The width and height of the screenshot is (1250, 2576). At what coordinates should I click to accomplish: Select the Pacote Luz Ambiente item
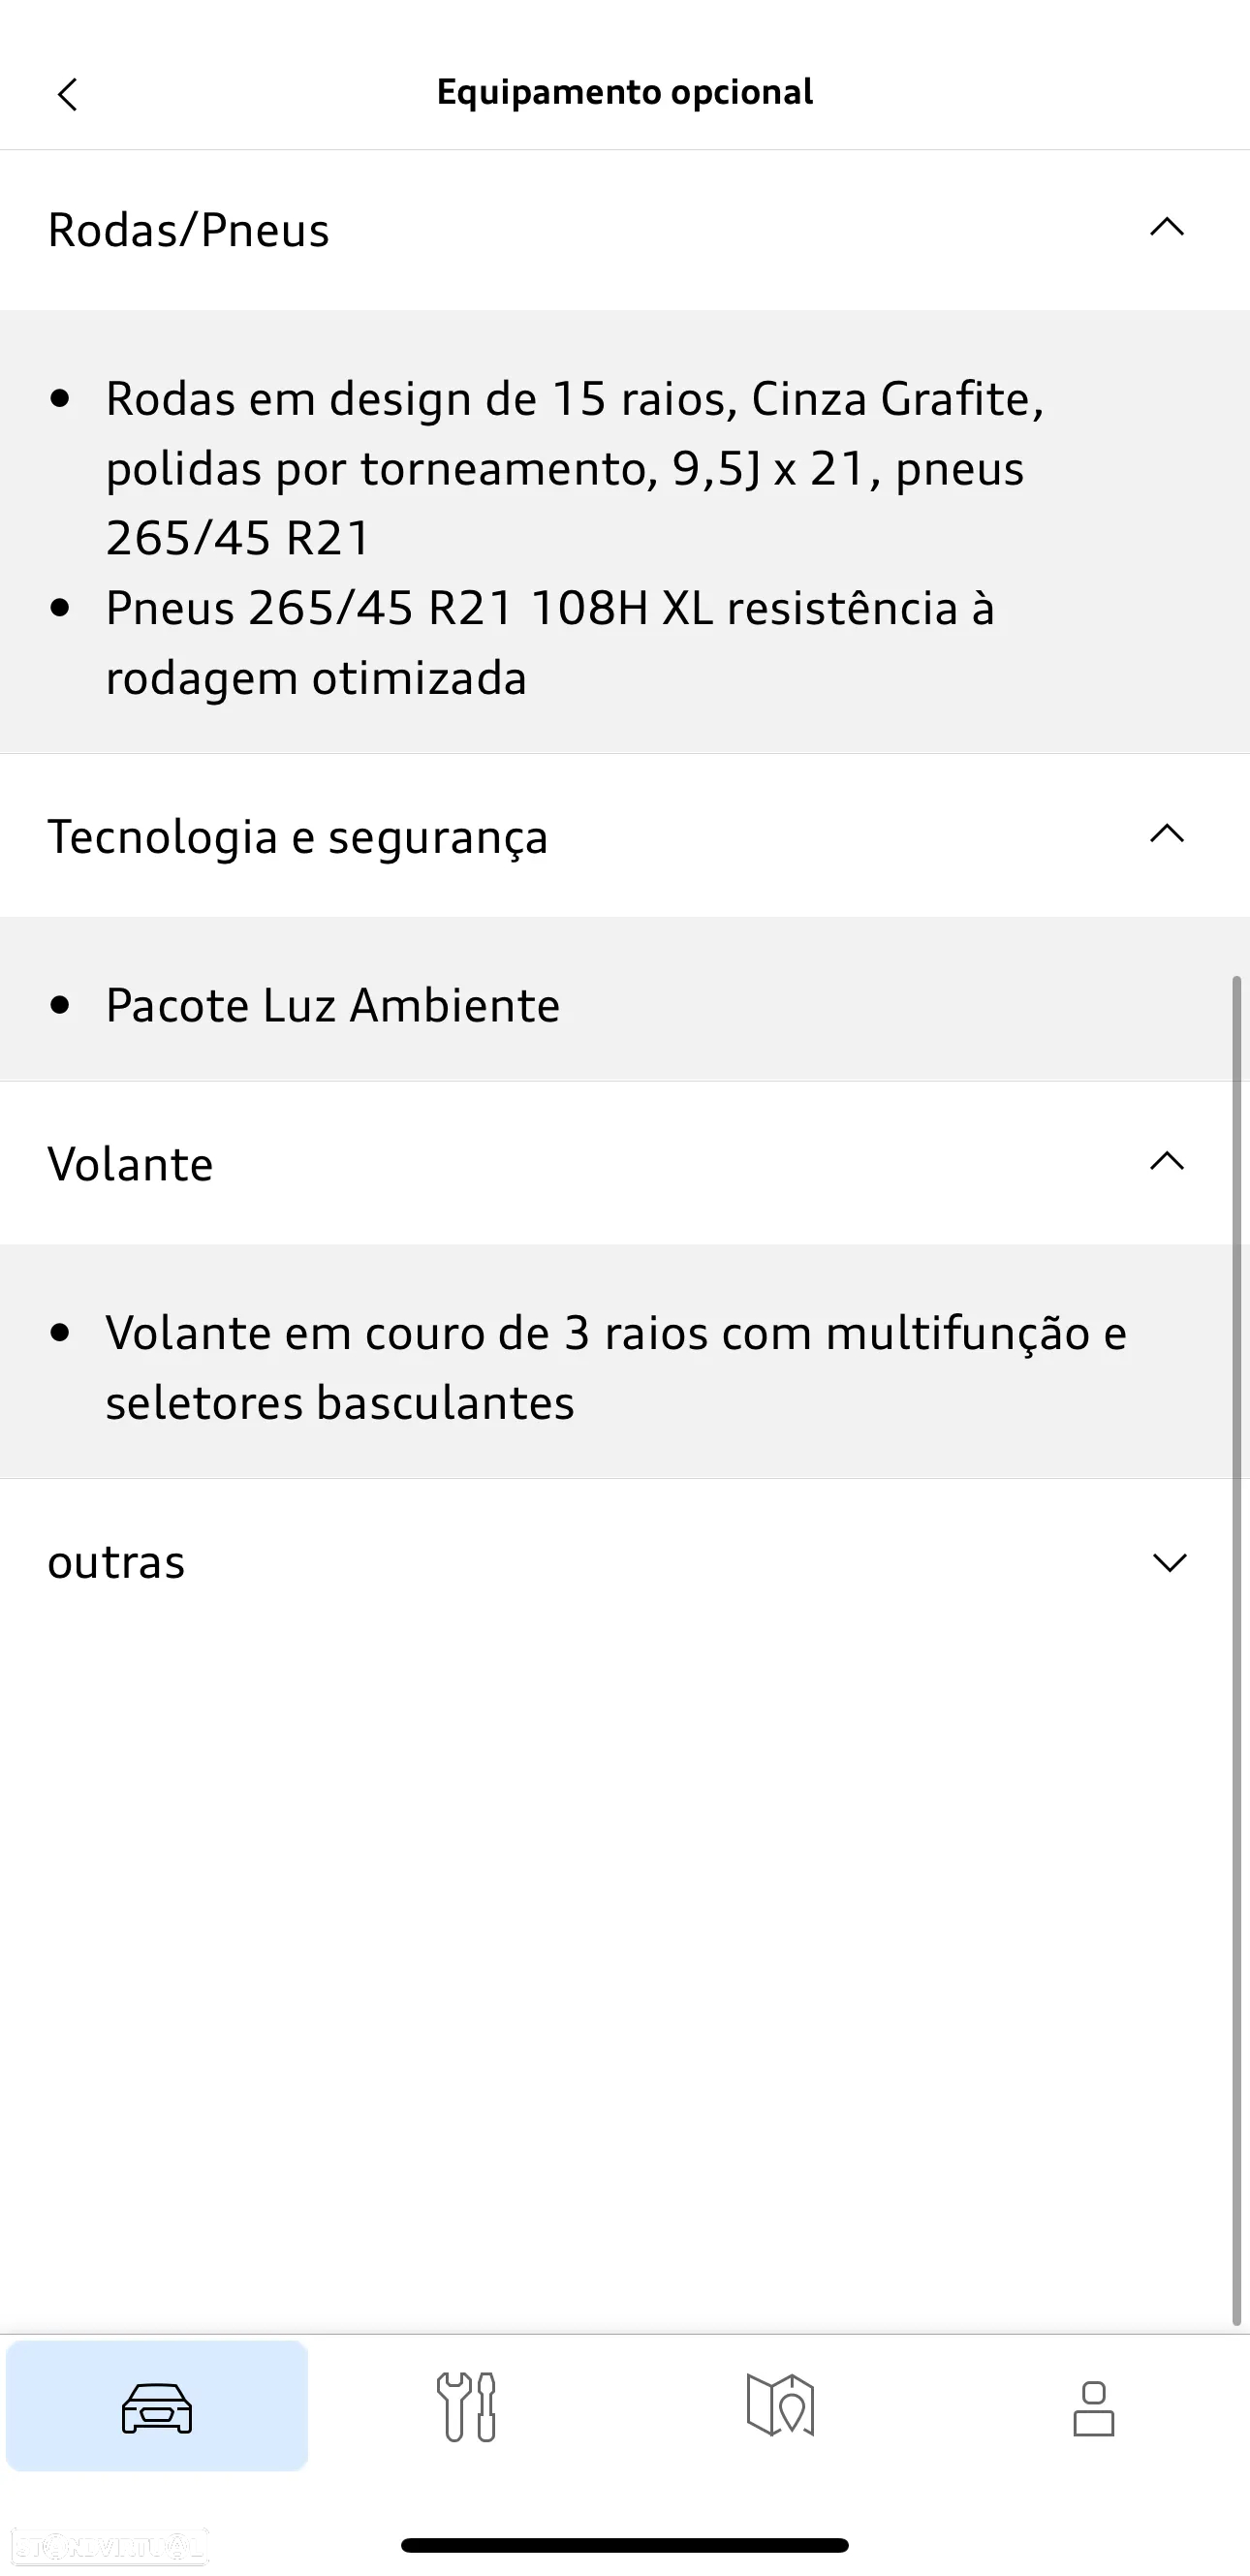coord(333,1005)
